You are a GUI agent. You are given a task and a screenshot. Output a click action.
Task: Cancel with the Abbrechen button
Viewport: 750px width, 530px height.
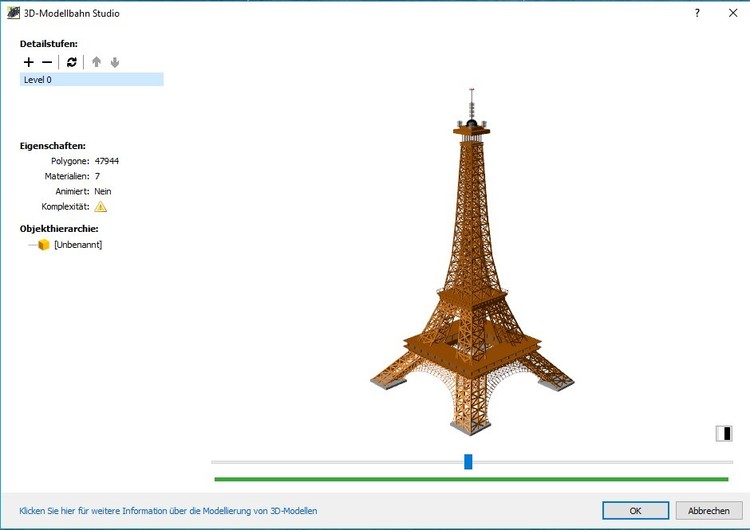[709, 510]
